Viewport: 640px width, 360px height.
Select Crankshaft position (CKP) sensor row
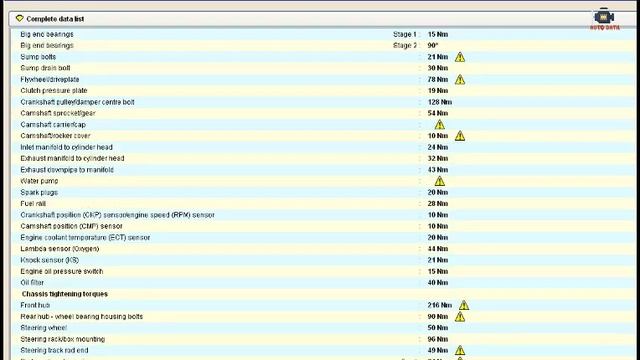point(323,215)
